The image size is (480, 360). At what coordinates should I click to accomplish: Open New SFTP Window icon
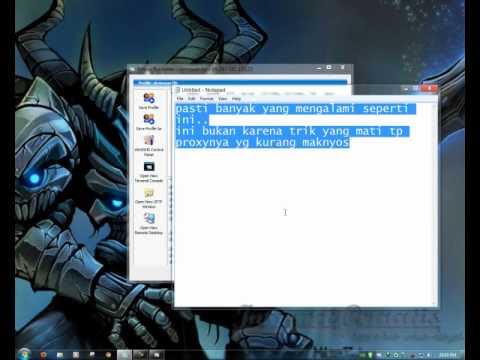149,193
